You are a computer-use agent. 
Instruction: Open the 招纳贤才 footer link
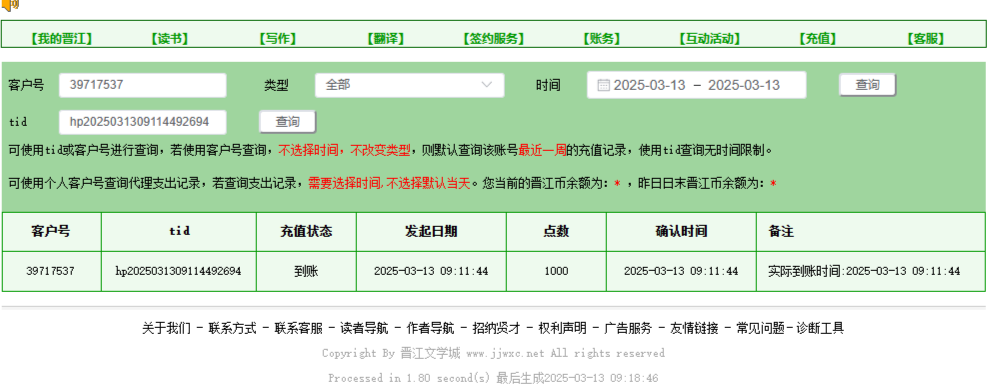496,329
